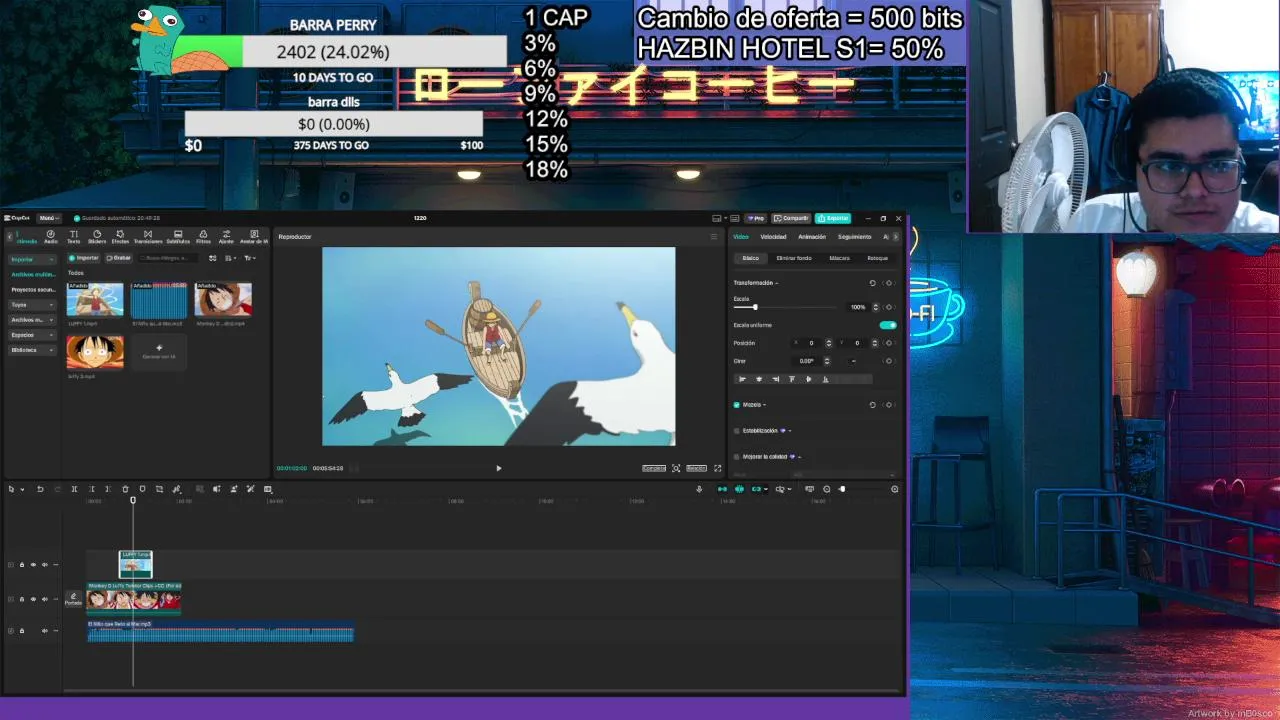1280x720 pixels.
Task: Select the Retoque sub-tab
Action: tap(877, 258)
